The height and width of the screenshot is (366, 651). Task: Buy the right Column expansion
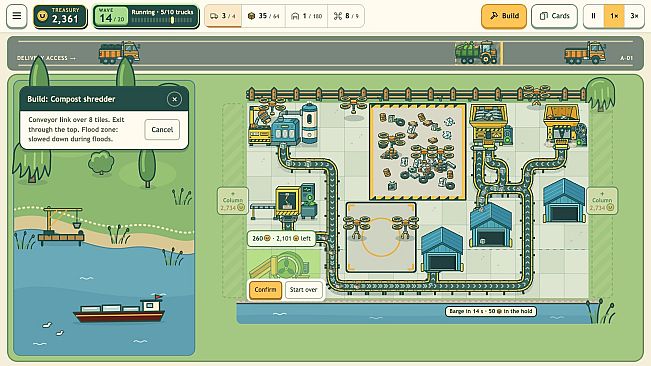pyautogui.click(x=602, y=201)
